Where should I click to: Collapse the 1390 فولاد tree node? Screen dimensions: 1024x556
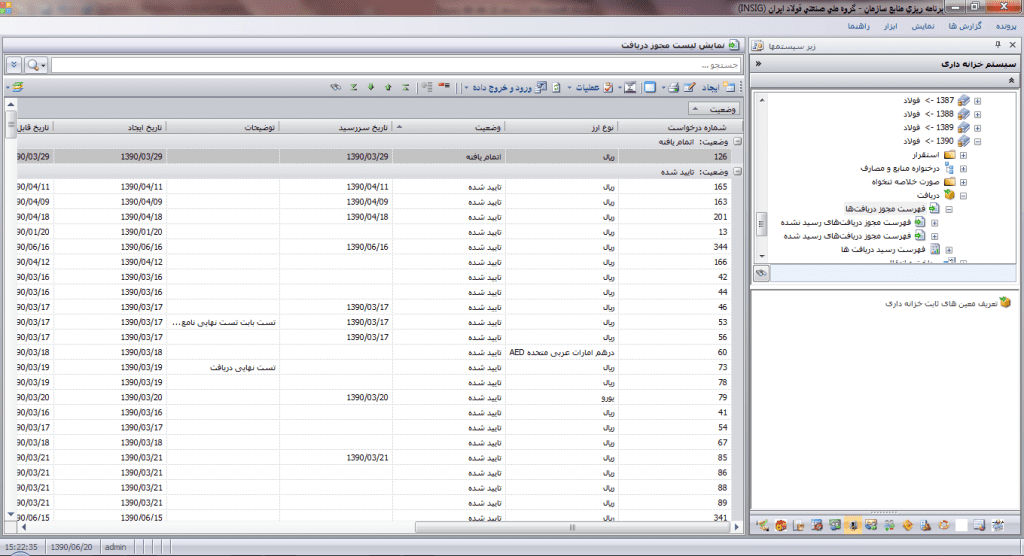tap(977, 142)
